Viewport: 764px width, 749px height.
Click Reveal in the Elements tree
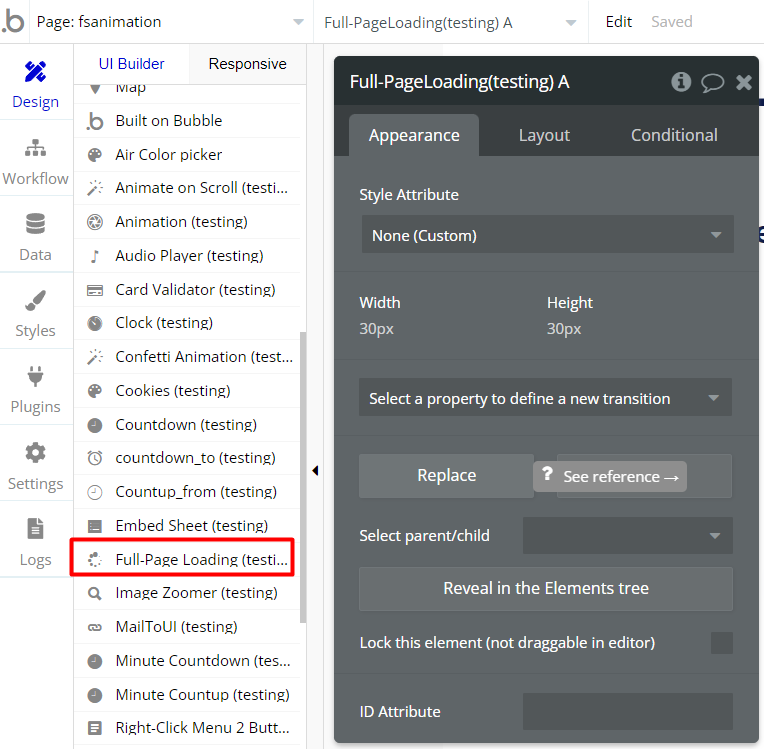click(545, 589)
